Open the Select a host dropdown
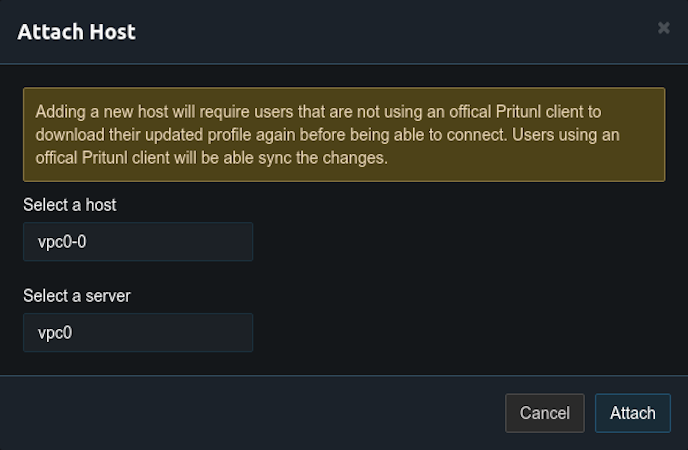Screen dimensions: 688x450 point(138,241)
